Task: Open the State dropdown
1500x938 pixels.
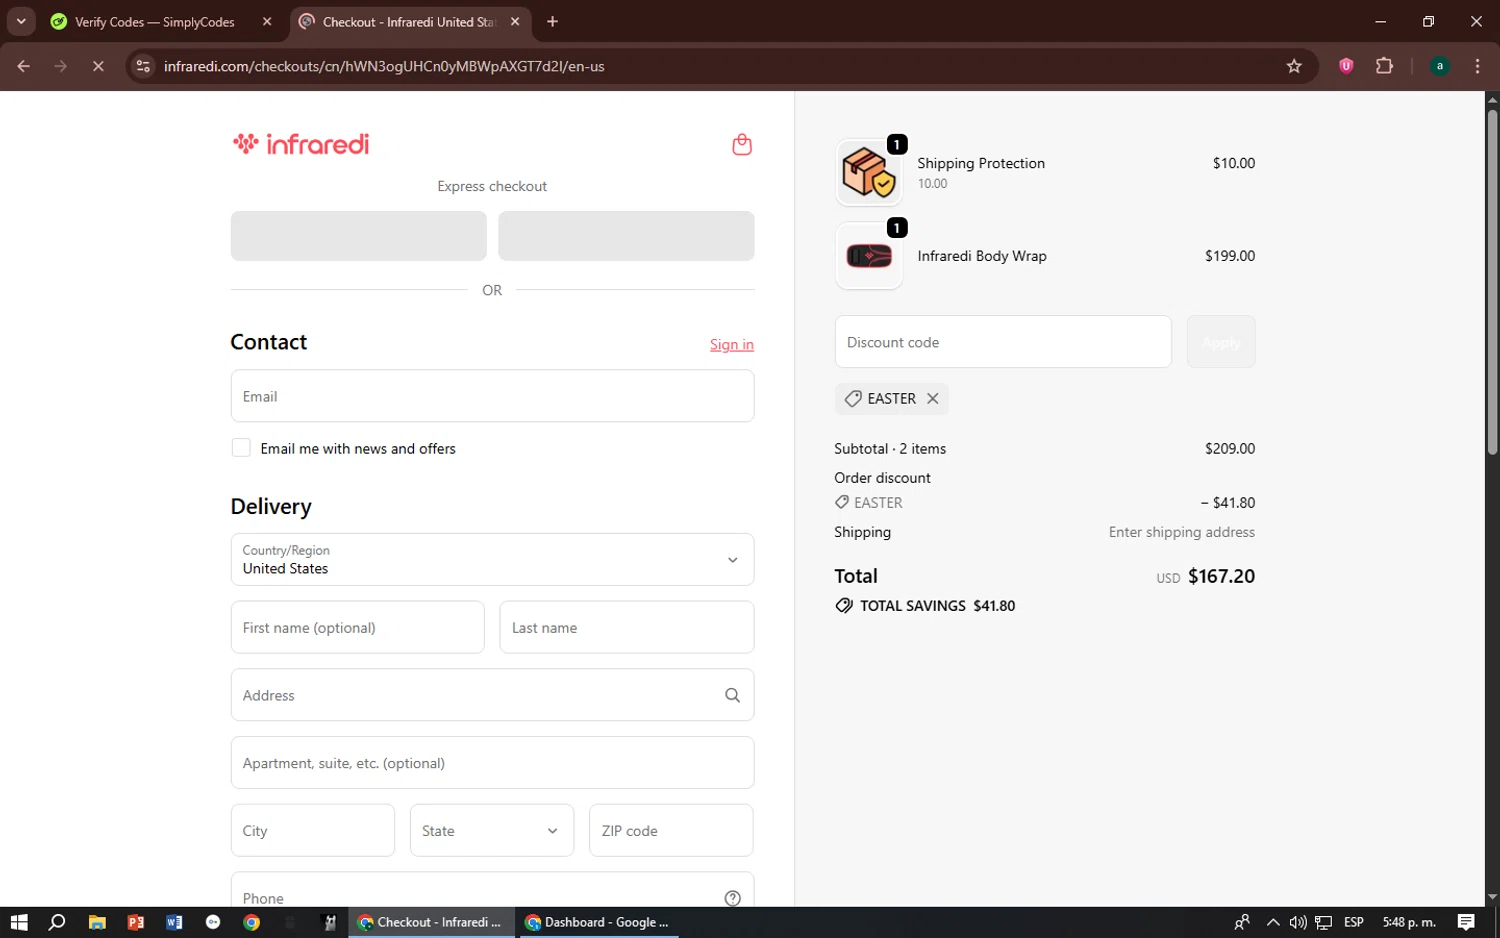Action: pos(492,830)
